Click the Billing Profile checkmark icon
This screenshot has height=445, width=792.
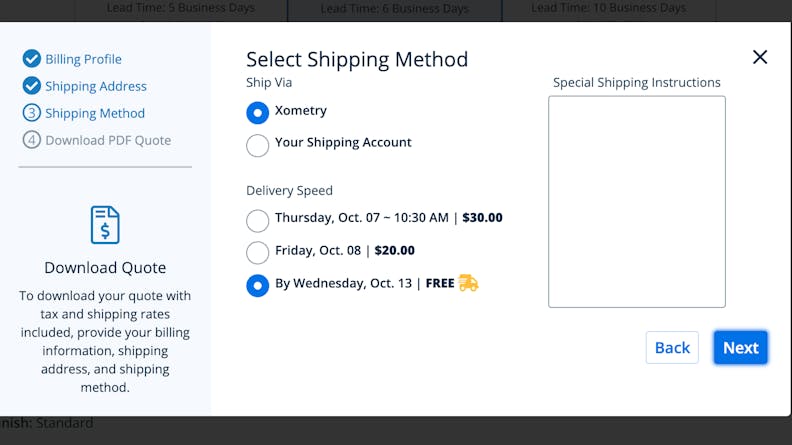(31, 59)
